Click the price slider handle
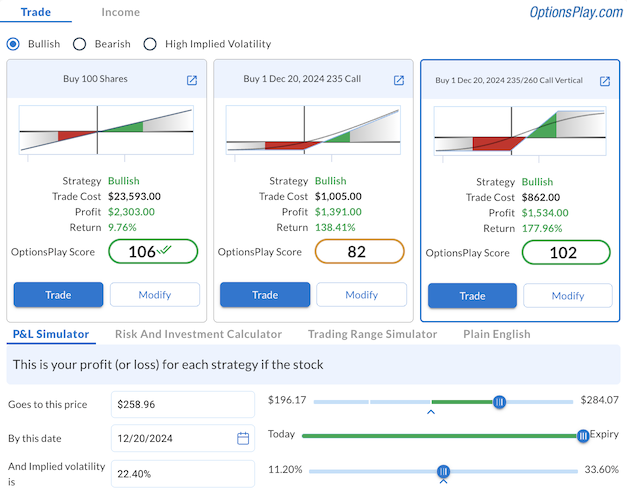 [x=499, y=401]
